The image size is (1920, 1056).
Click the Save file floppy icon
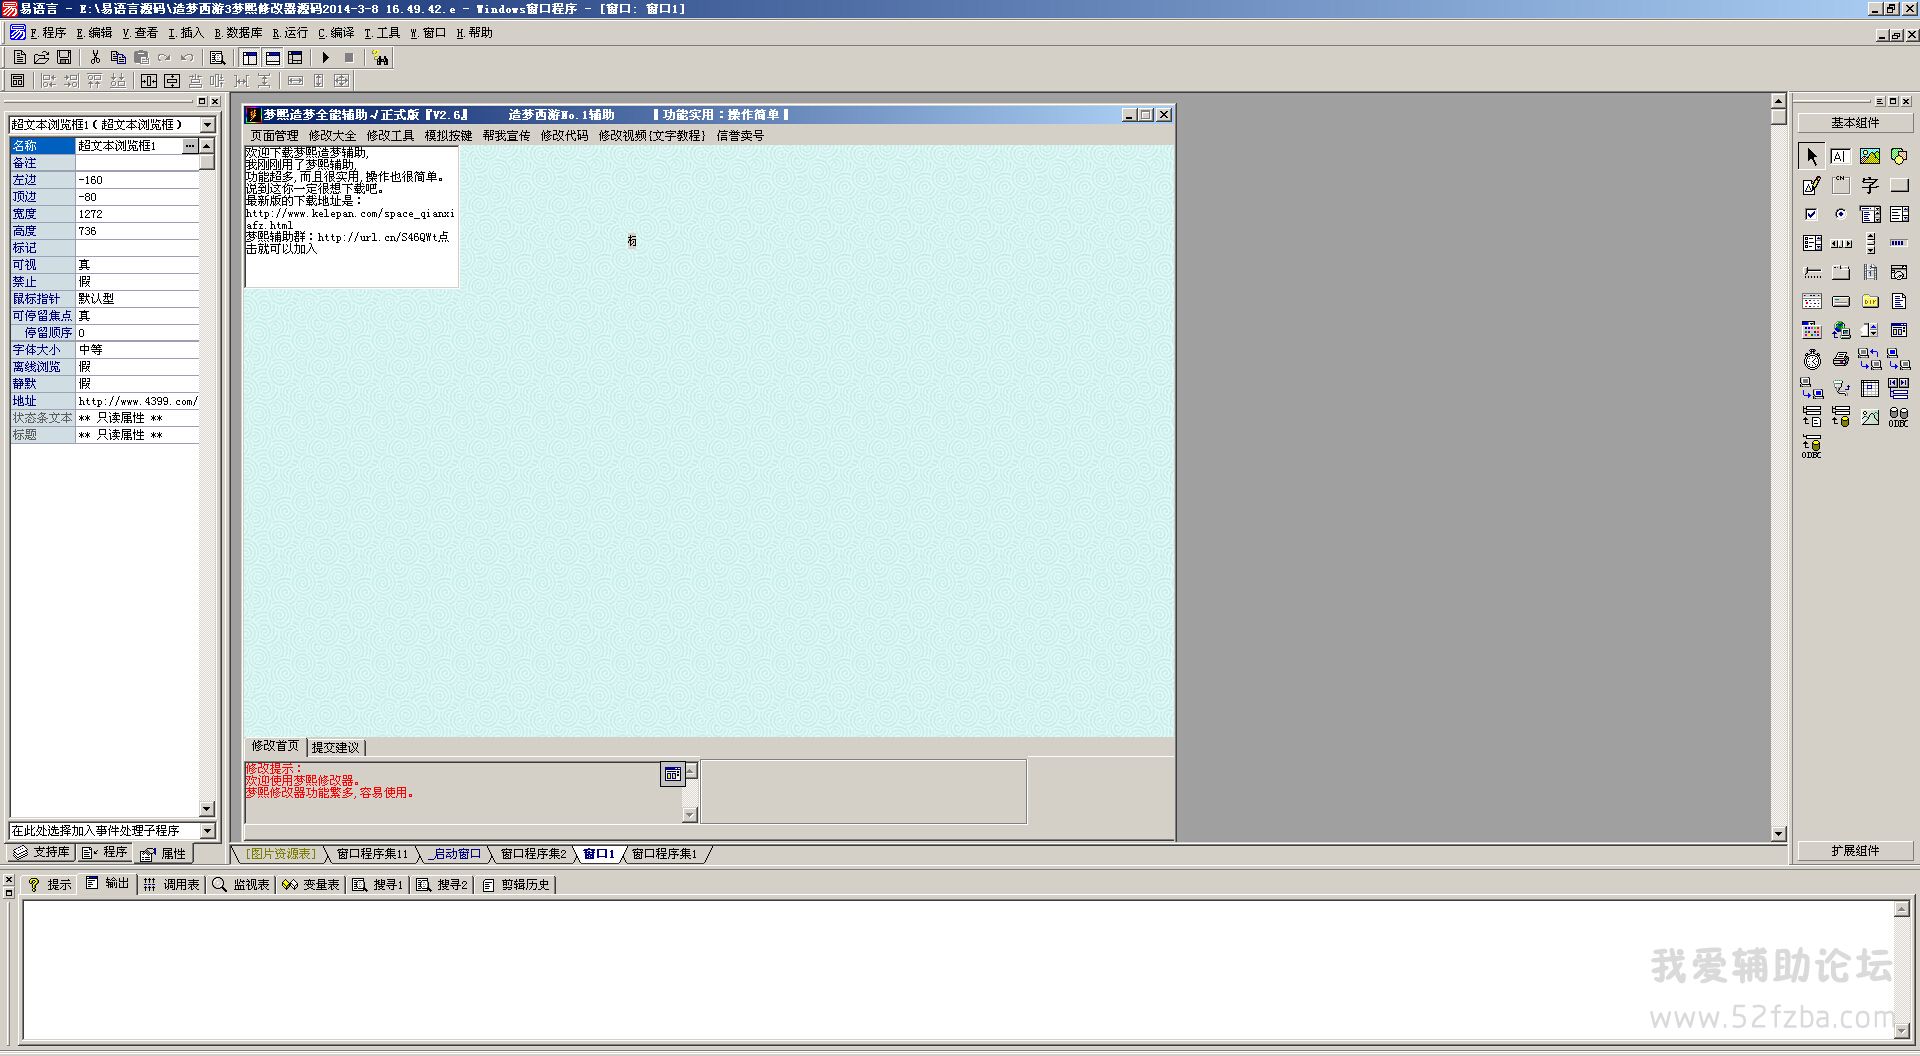point(64,58)
